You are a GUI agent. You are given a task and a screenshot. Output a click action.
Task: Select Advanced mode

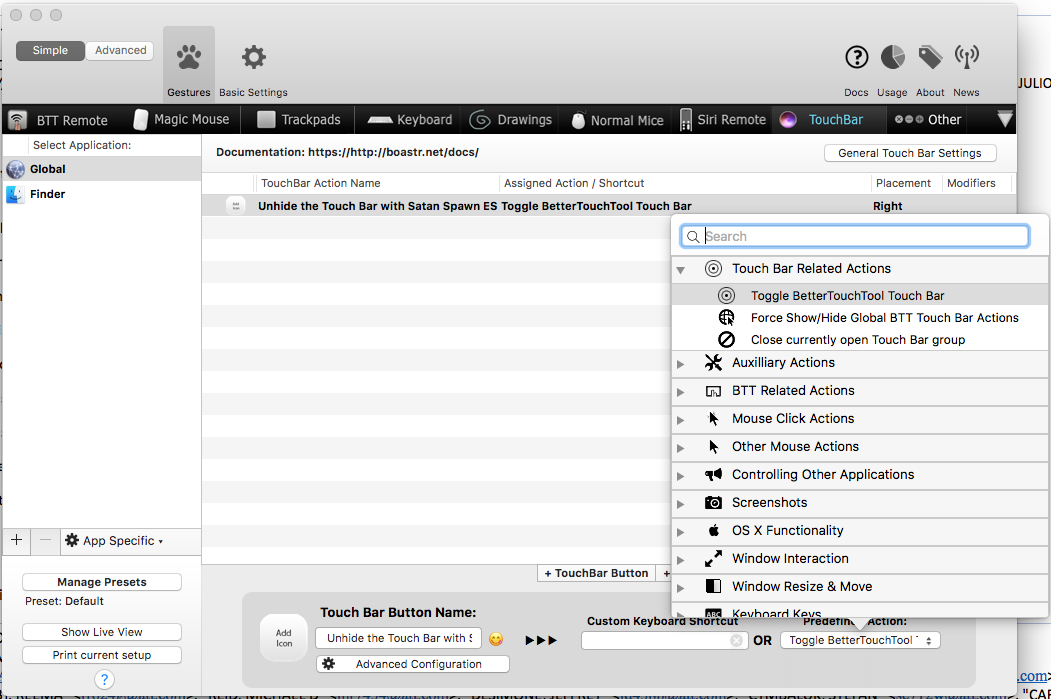point(120,50)
